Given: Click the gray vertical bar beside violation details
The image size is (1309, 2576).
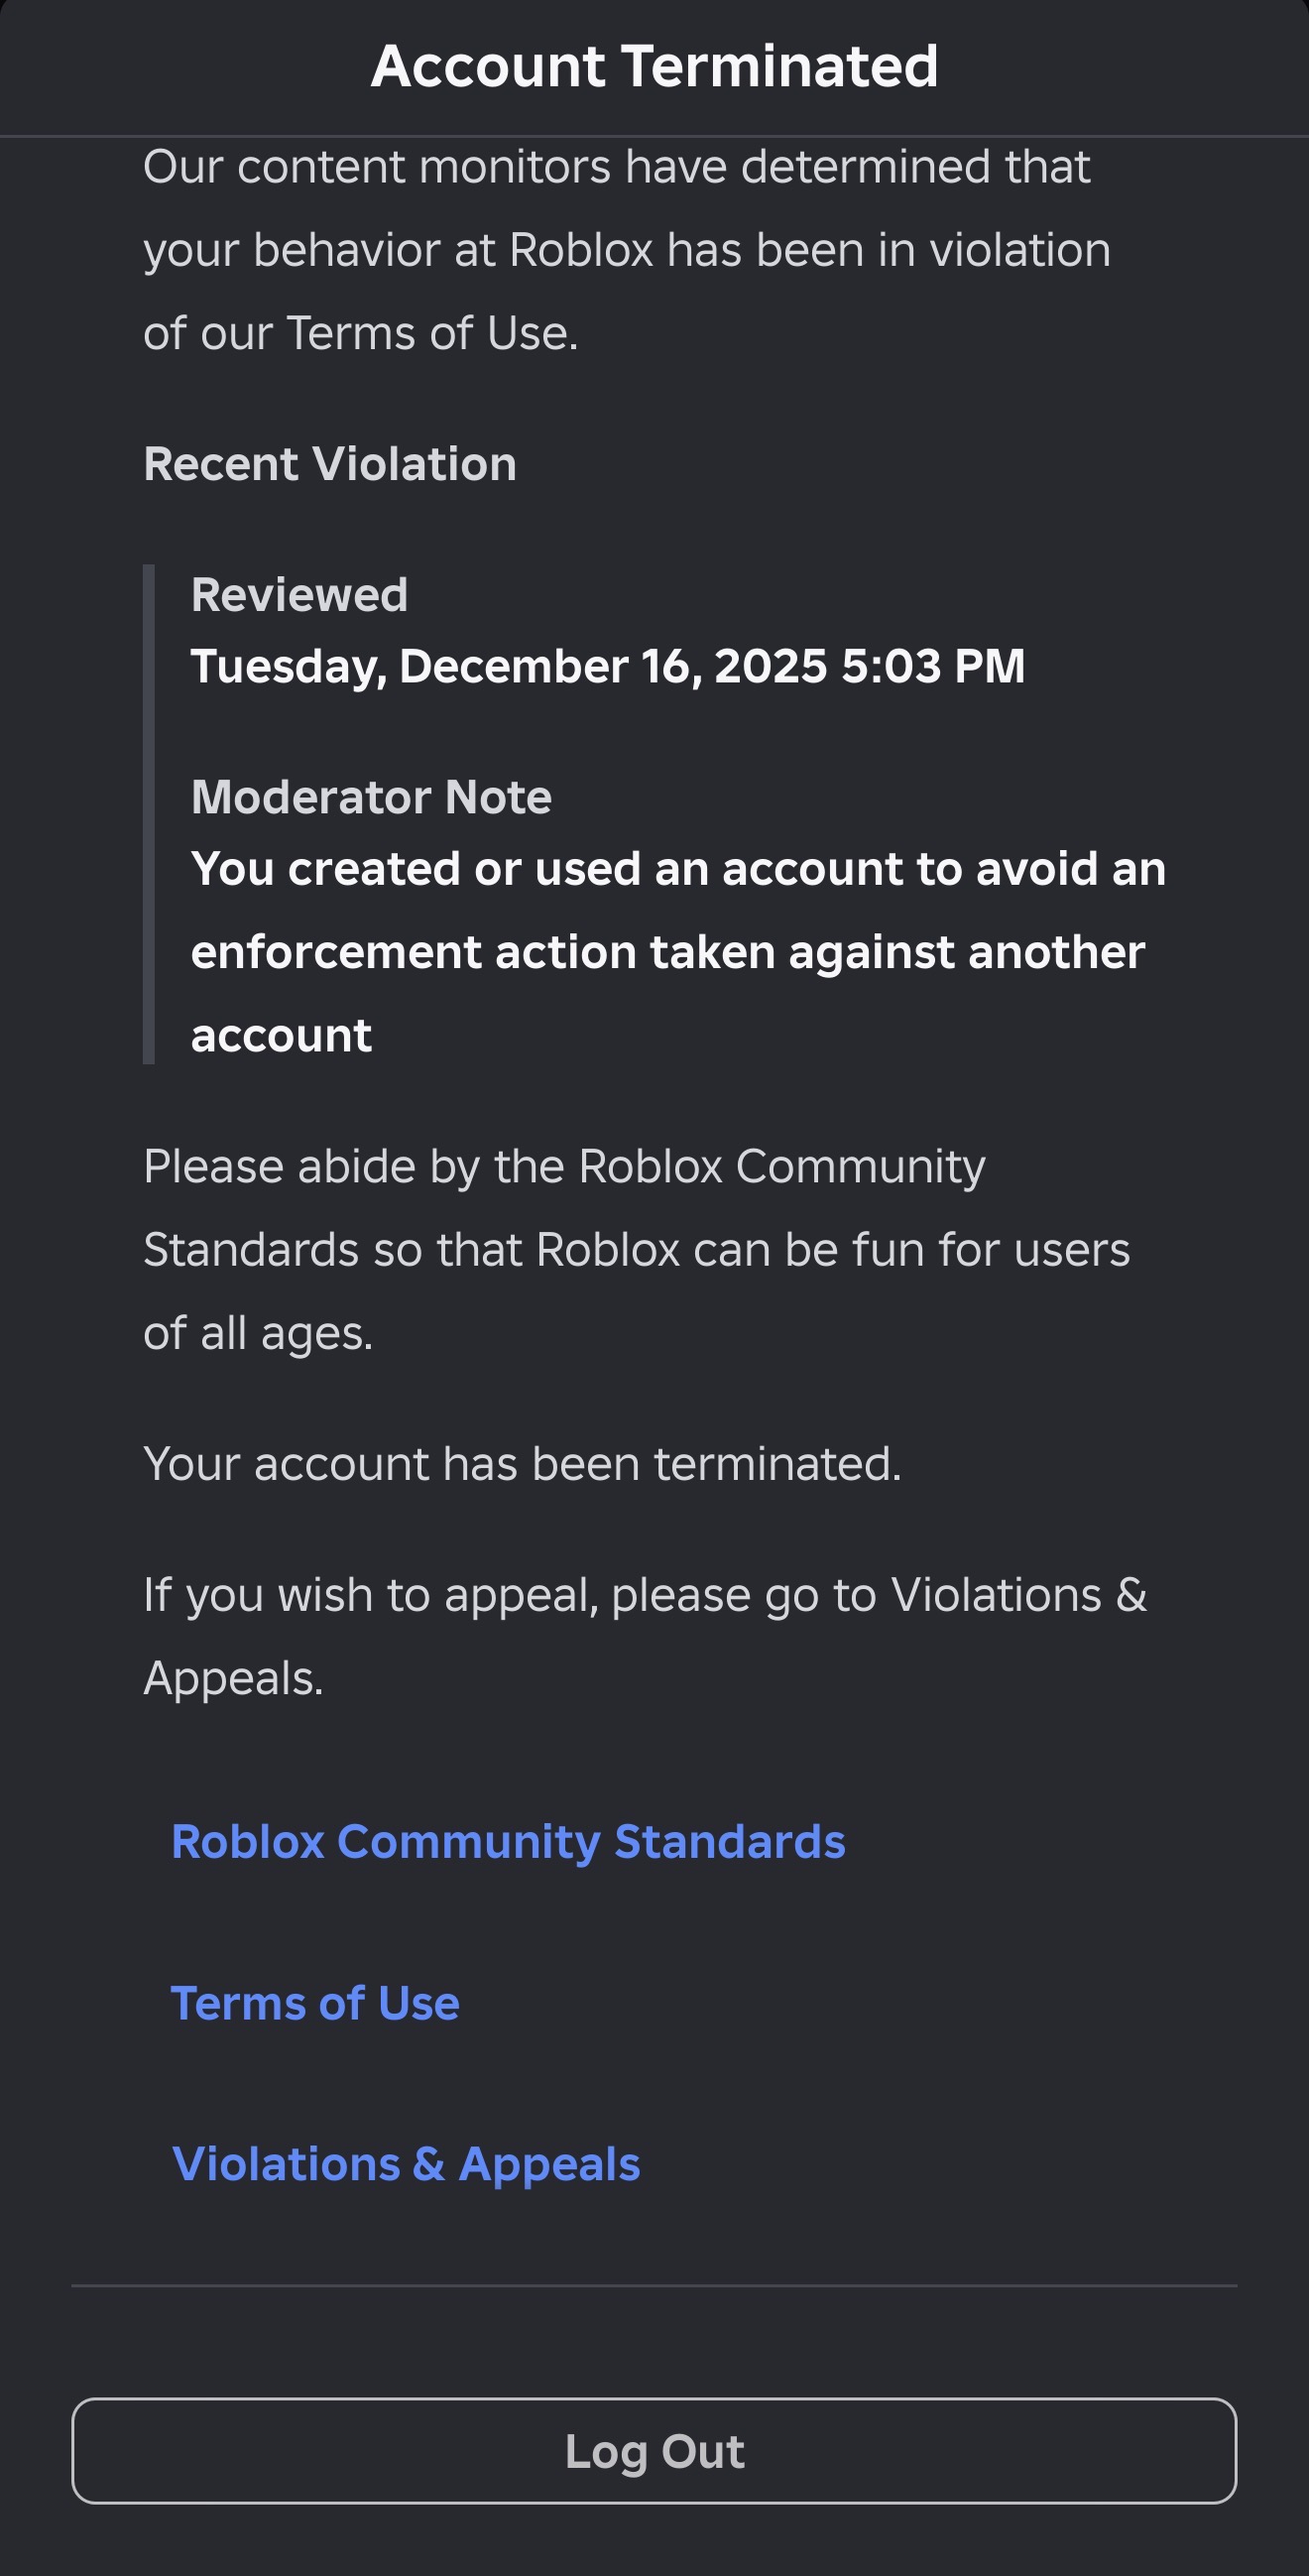Looking at the screenshot, I should pyautogui.click(x=149, y=814).
